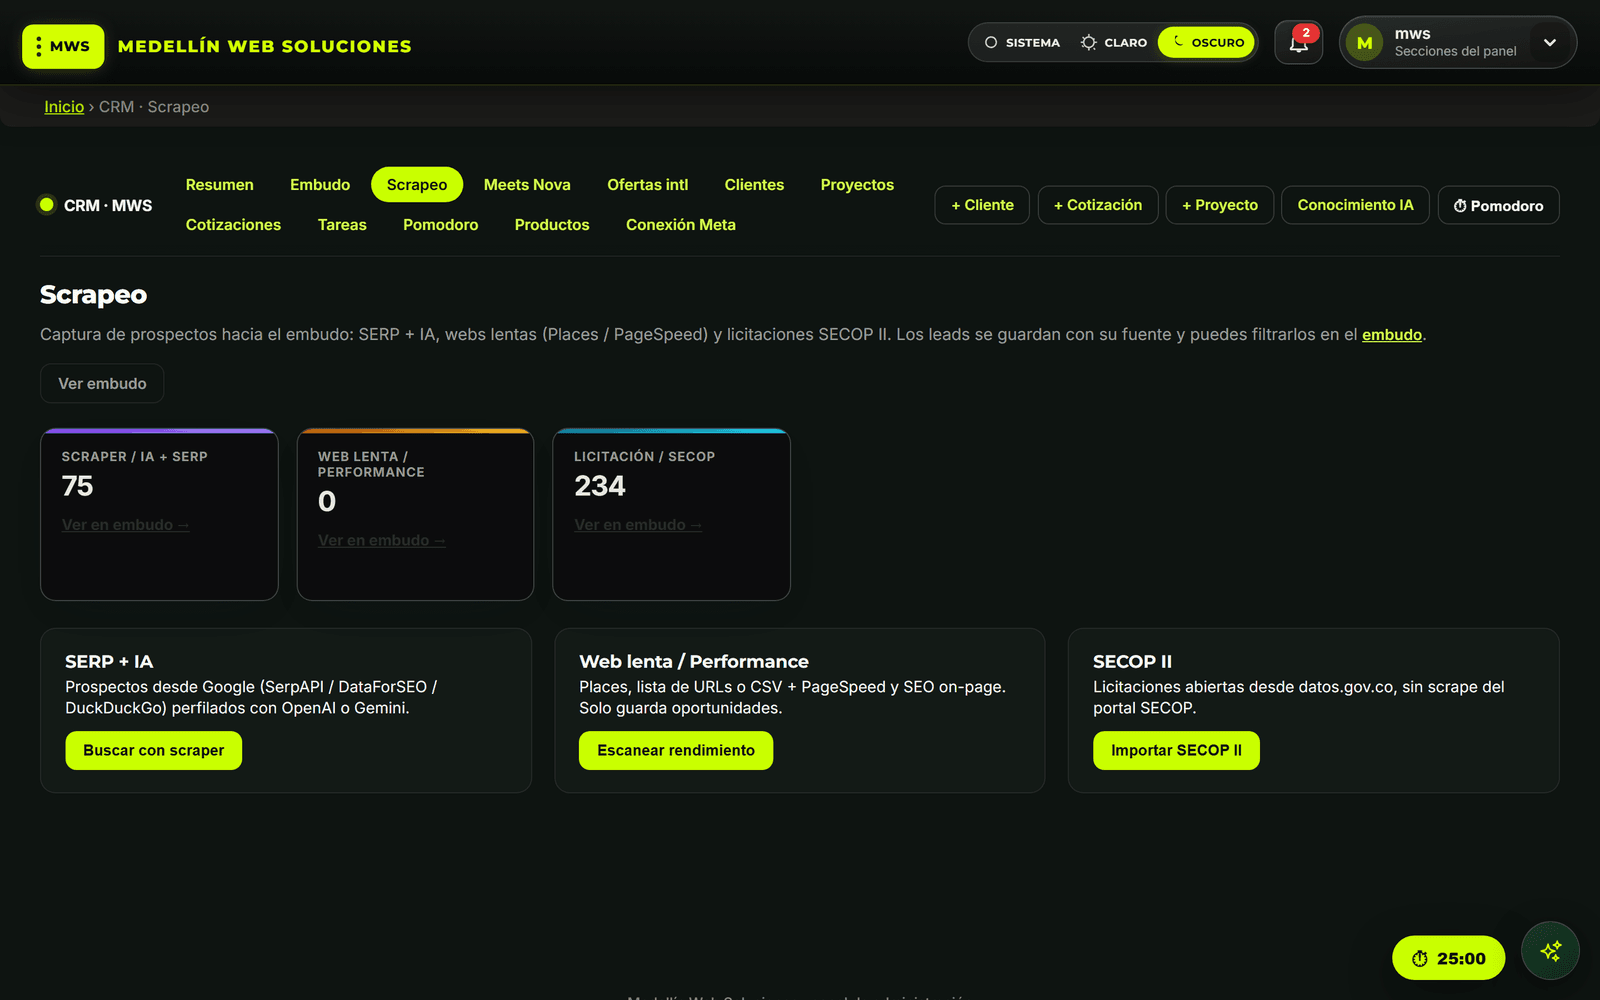The image size is (1600, 1000).
Task: Open the notifications bell
Action: 1298,43
